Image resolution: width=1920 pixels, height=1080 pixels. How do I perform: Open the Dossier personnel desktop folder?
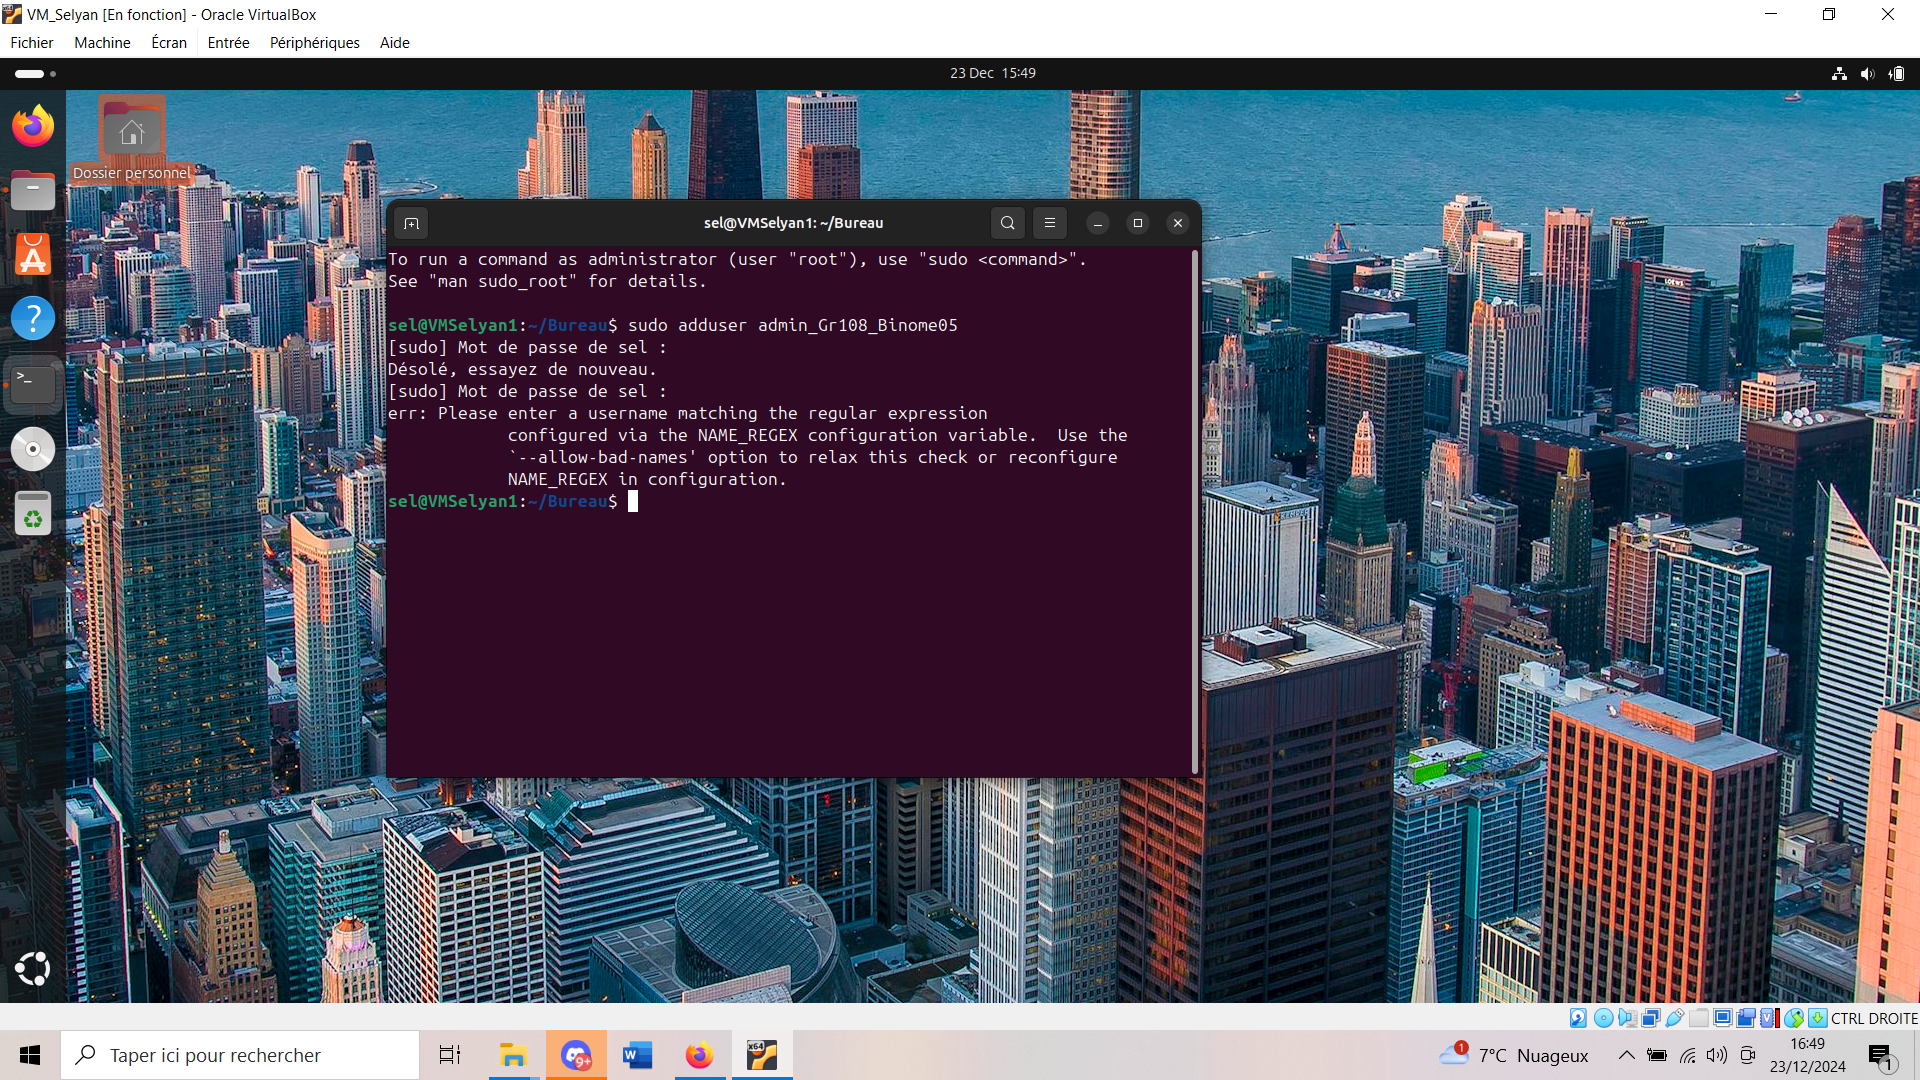pyautogui.click(x=131, y=140)
